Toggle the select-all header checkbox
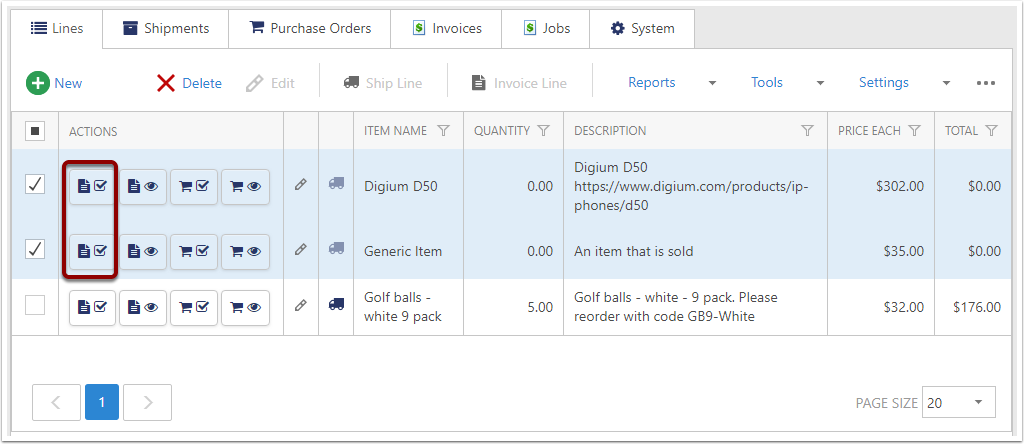1024x444 pixels. (x=34, y=131)
